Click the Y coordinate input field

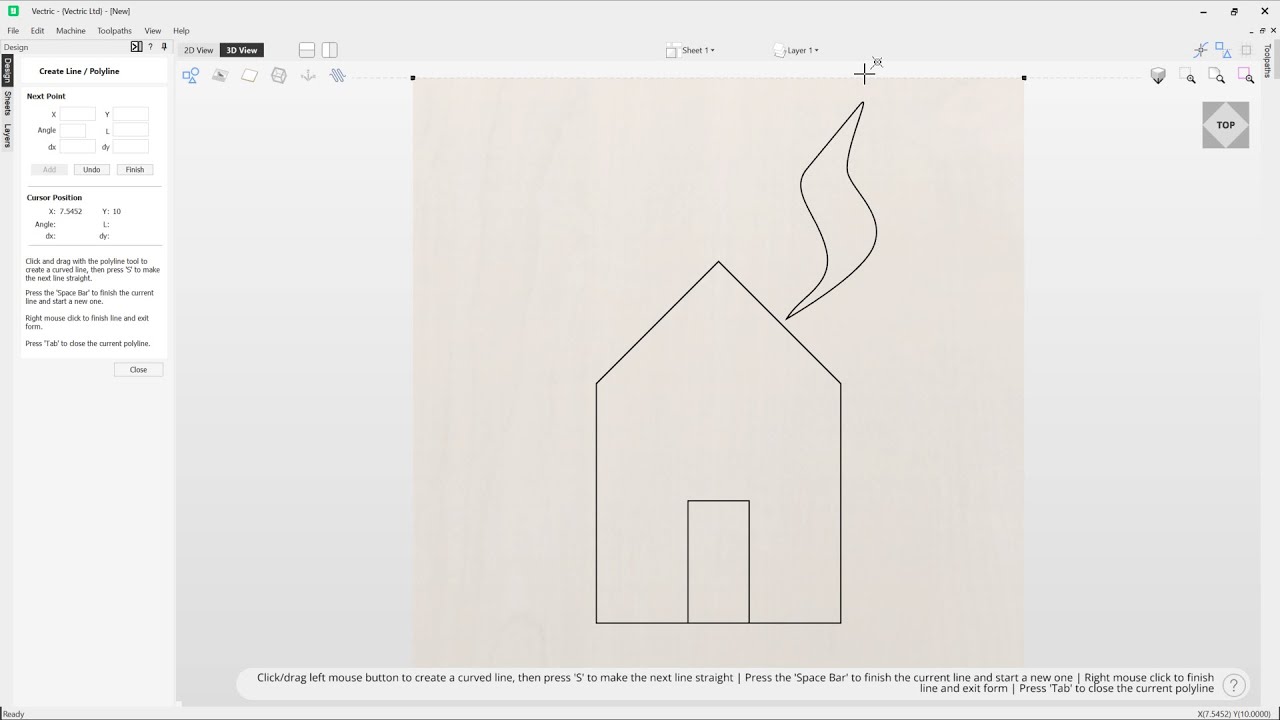click(x=131, y=114)
